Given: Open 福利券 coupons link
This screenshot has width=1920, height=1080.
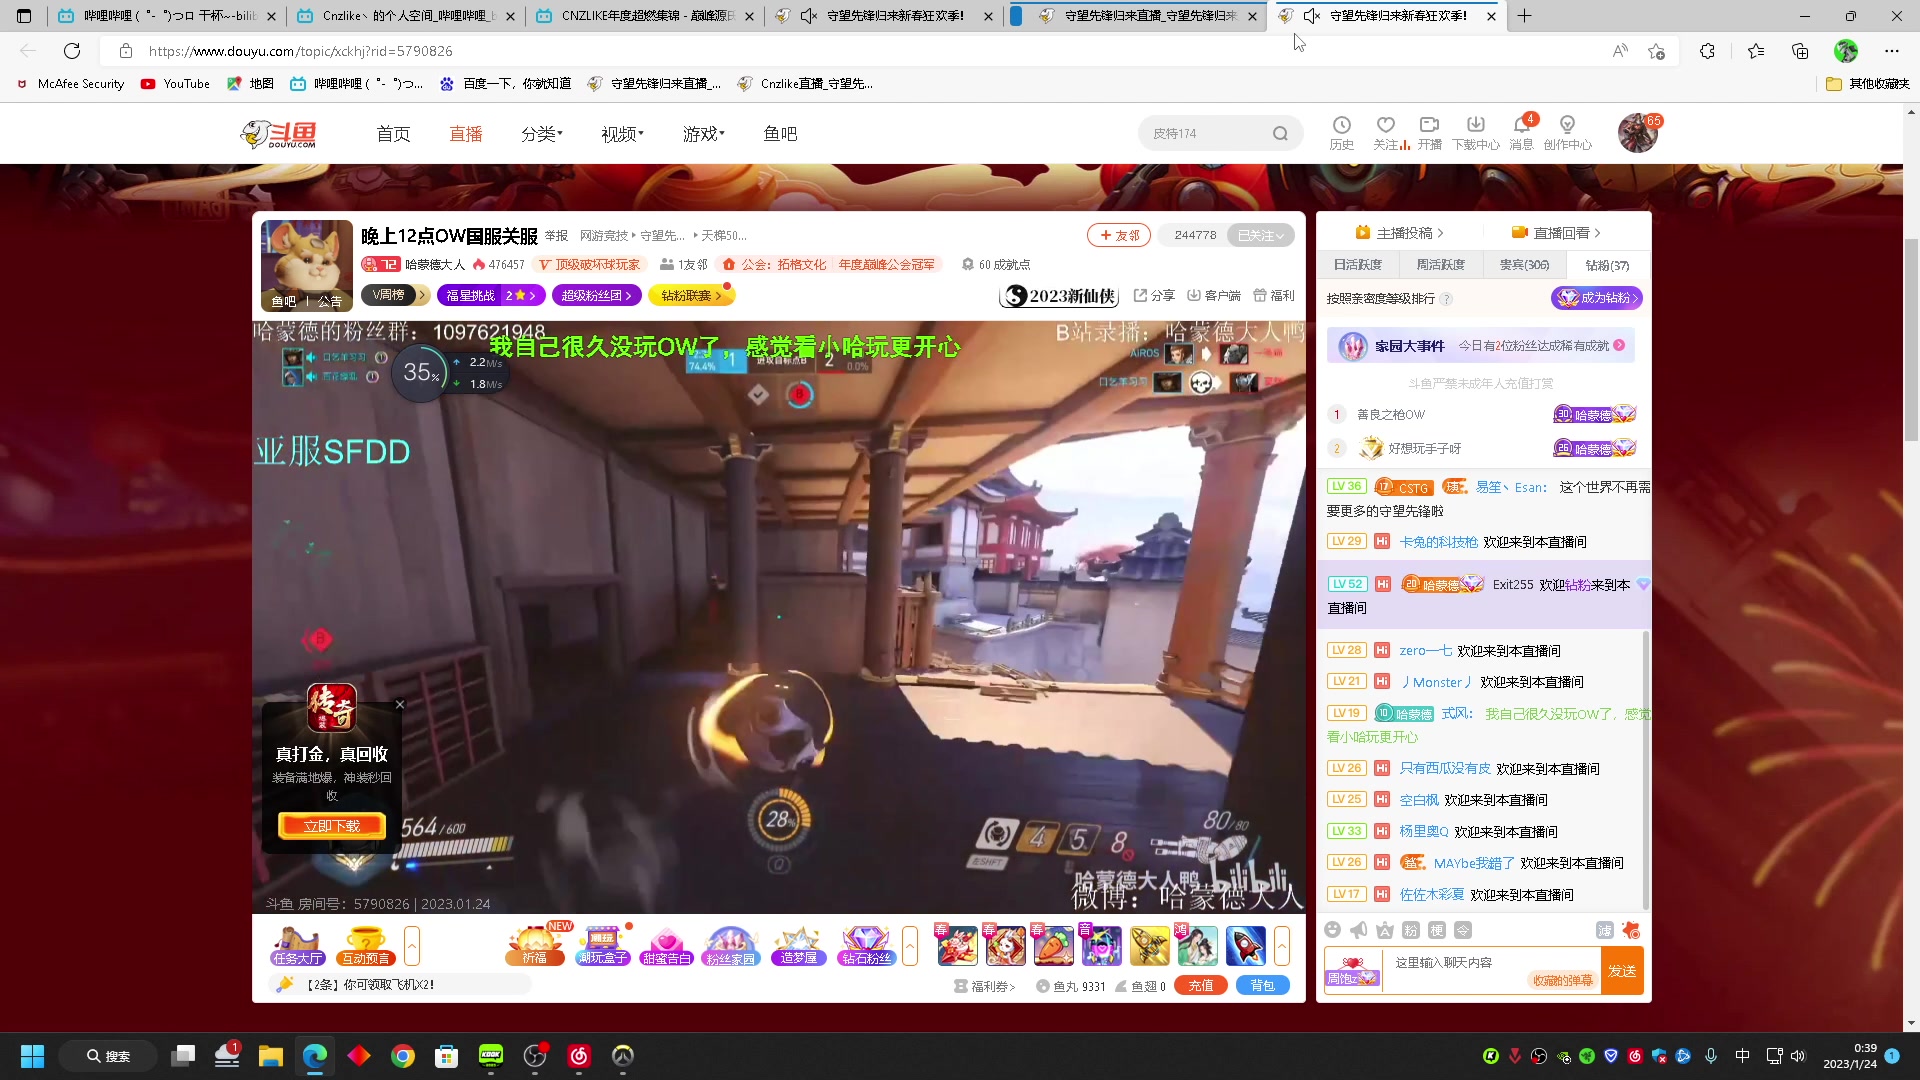Looking at the screenshot, I should [x=985, y=986].
